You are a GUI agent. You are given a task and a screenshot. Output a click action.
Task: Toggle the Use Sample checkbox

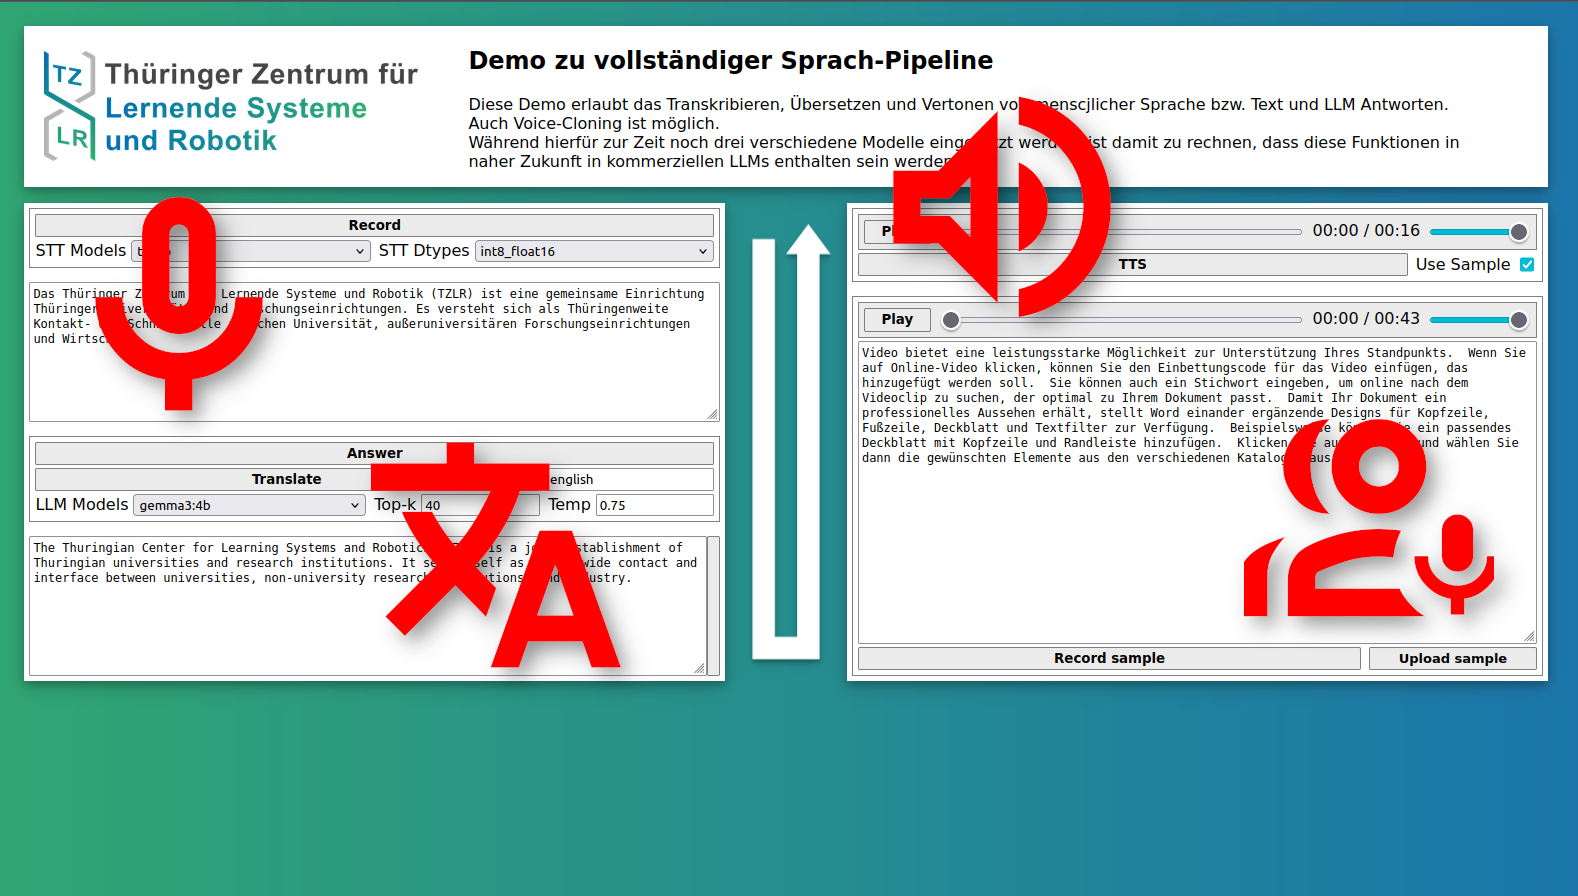pos(1526,265)
